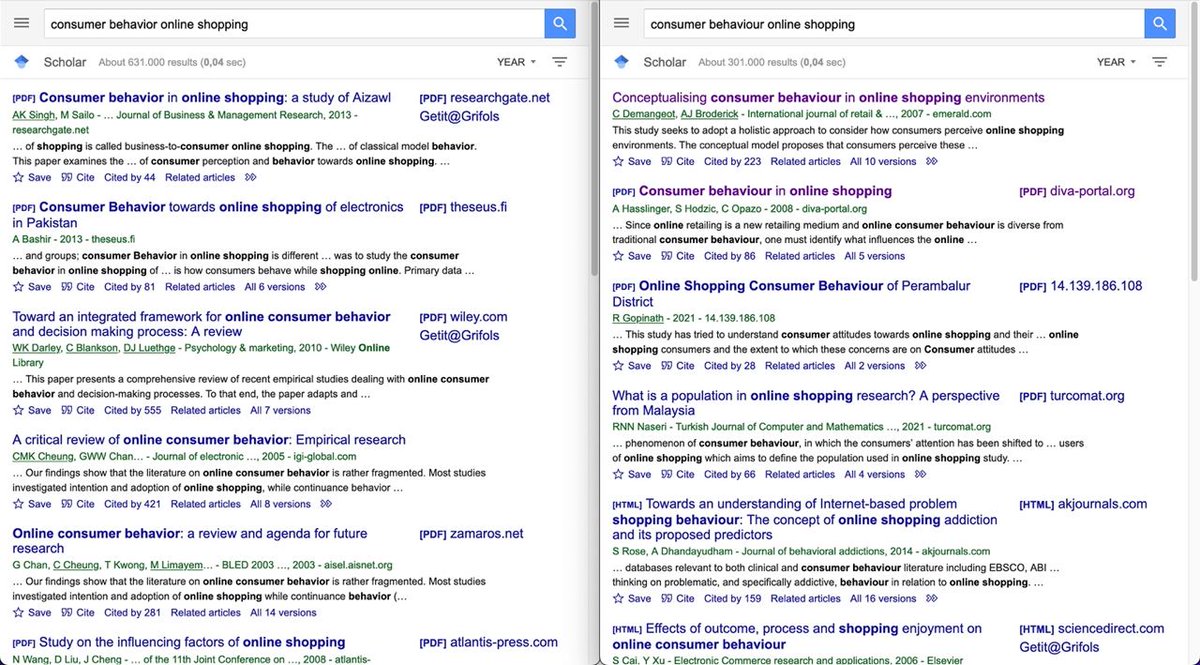
Task: Show more options for Pakistan electronics result
Action: tap(320, 286)
